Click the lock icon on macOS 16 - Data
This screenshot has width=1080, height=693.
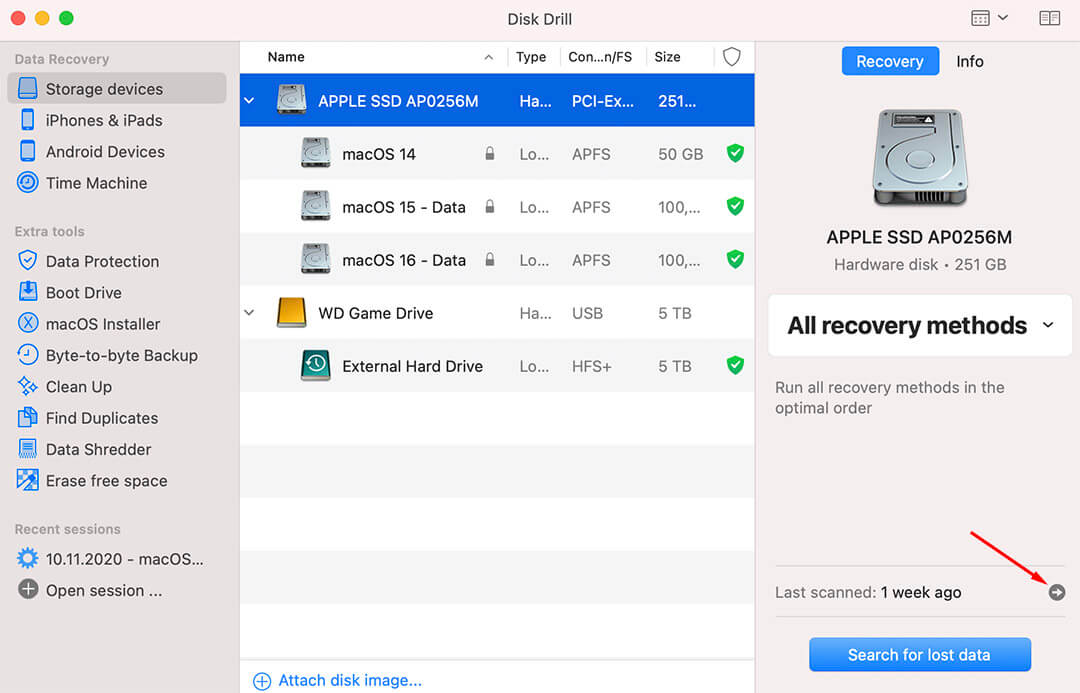(490, 259)
